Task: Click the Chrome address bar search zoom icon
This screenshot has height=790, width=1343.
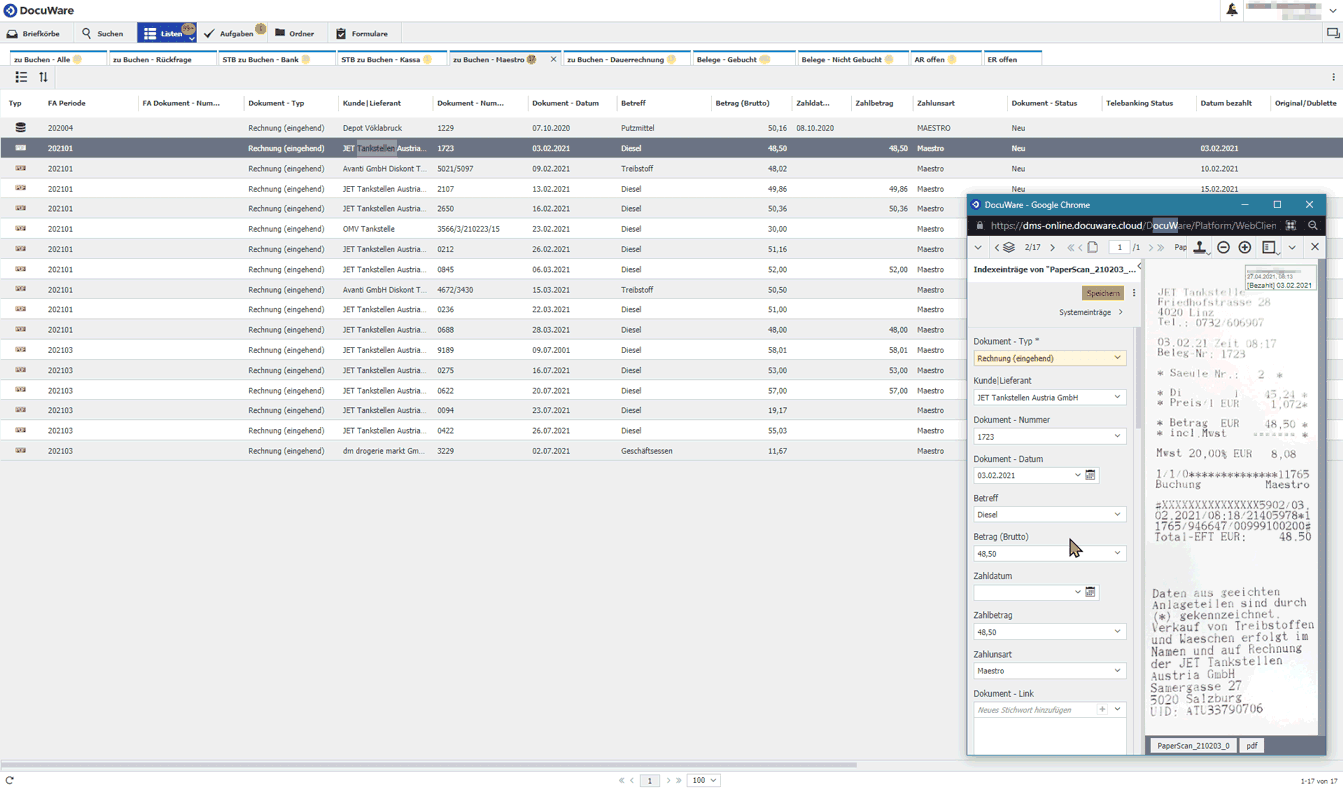Action: pyautogui.click(x=1313, y=226)
